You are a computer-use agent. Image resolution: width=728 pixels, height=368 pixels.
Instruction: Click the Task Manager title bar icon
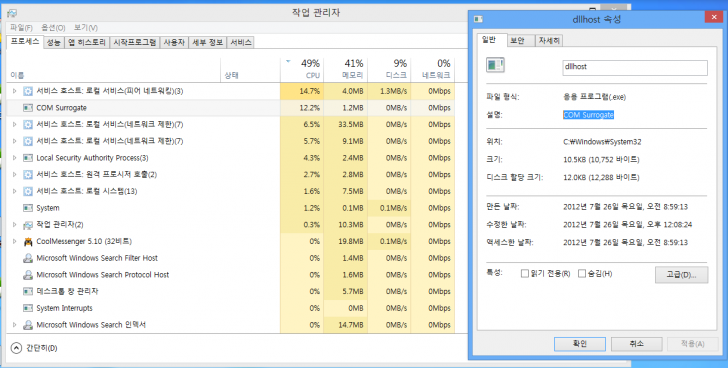pyautogui.click(x=12, y=13)
